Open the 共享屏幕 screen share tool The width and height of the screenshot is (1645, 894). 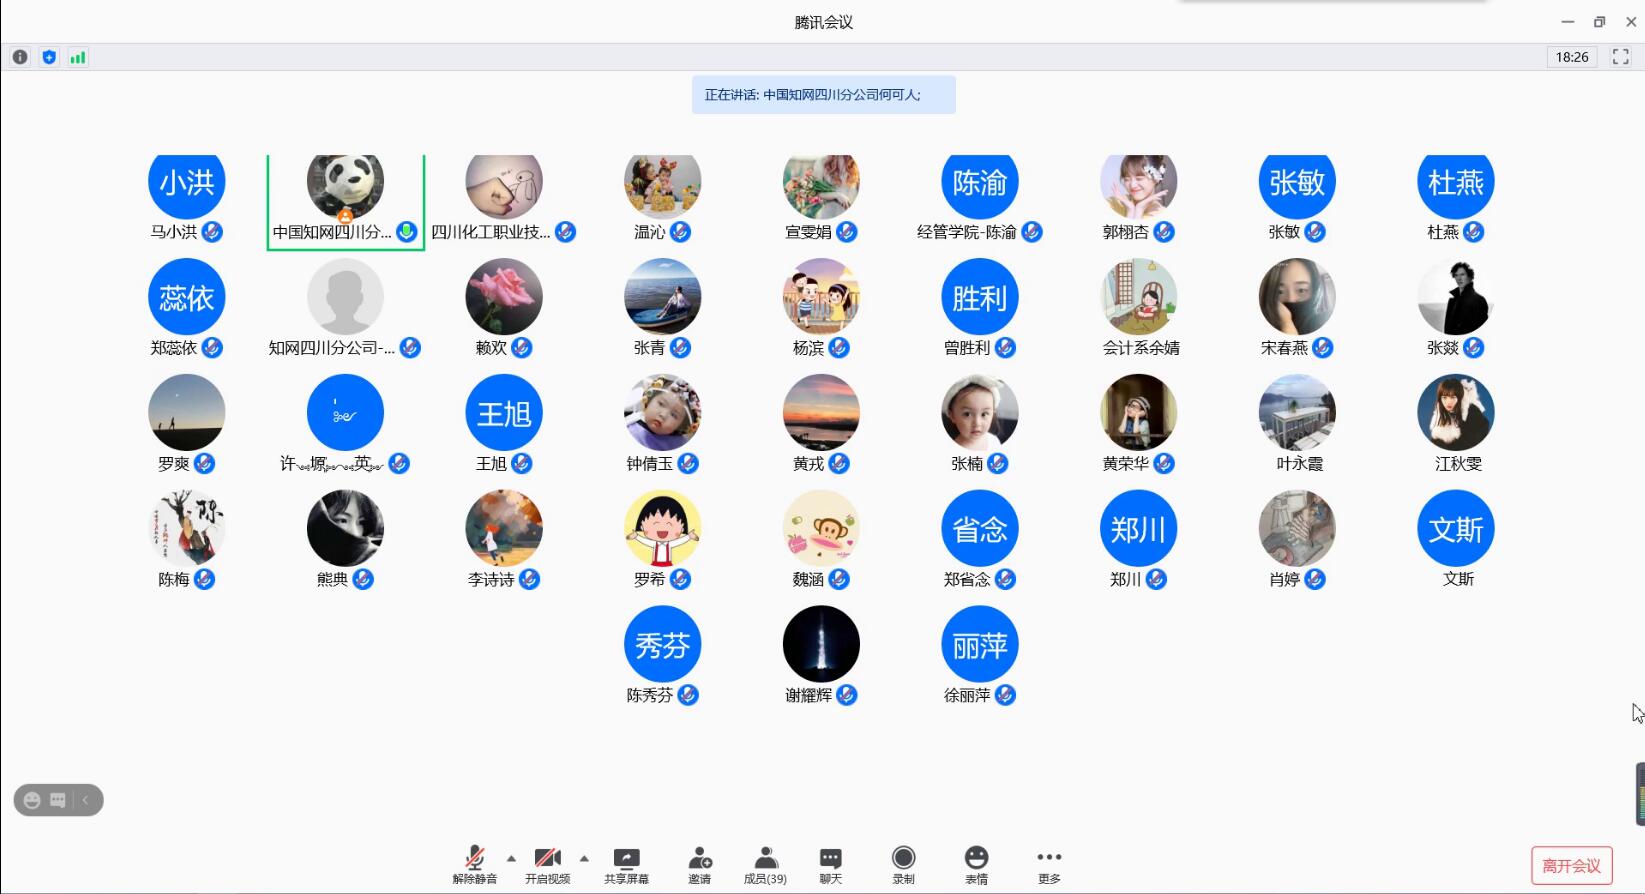point(626,864)
